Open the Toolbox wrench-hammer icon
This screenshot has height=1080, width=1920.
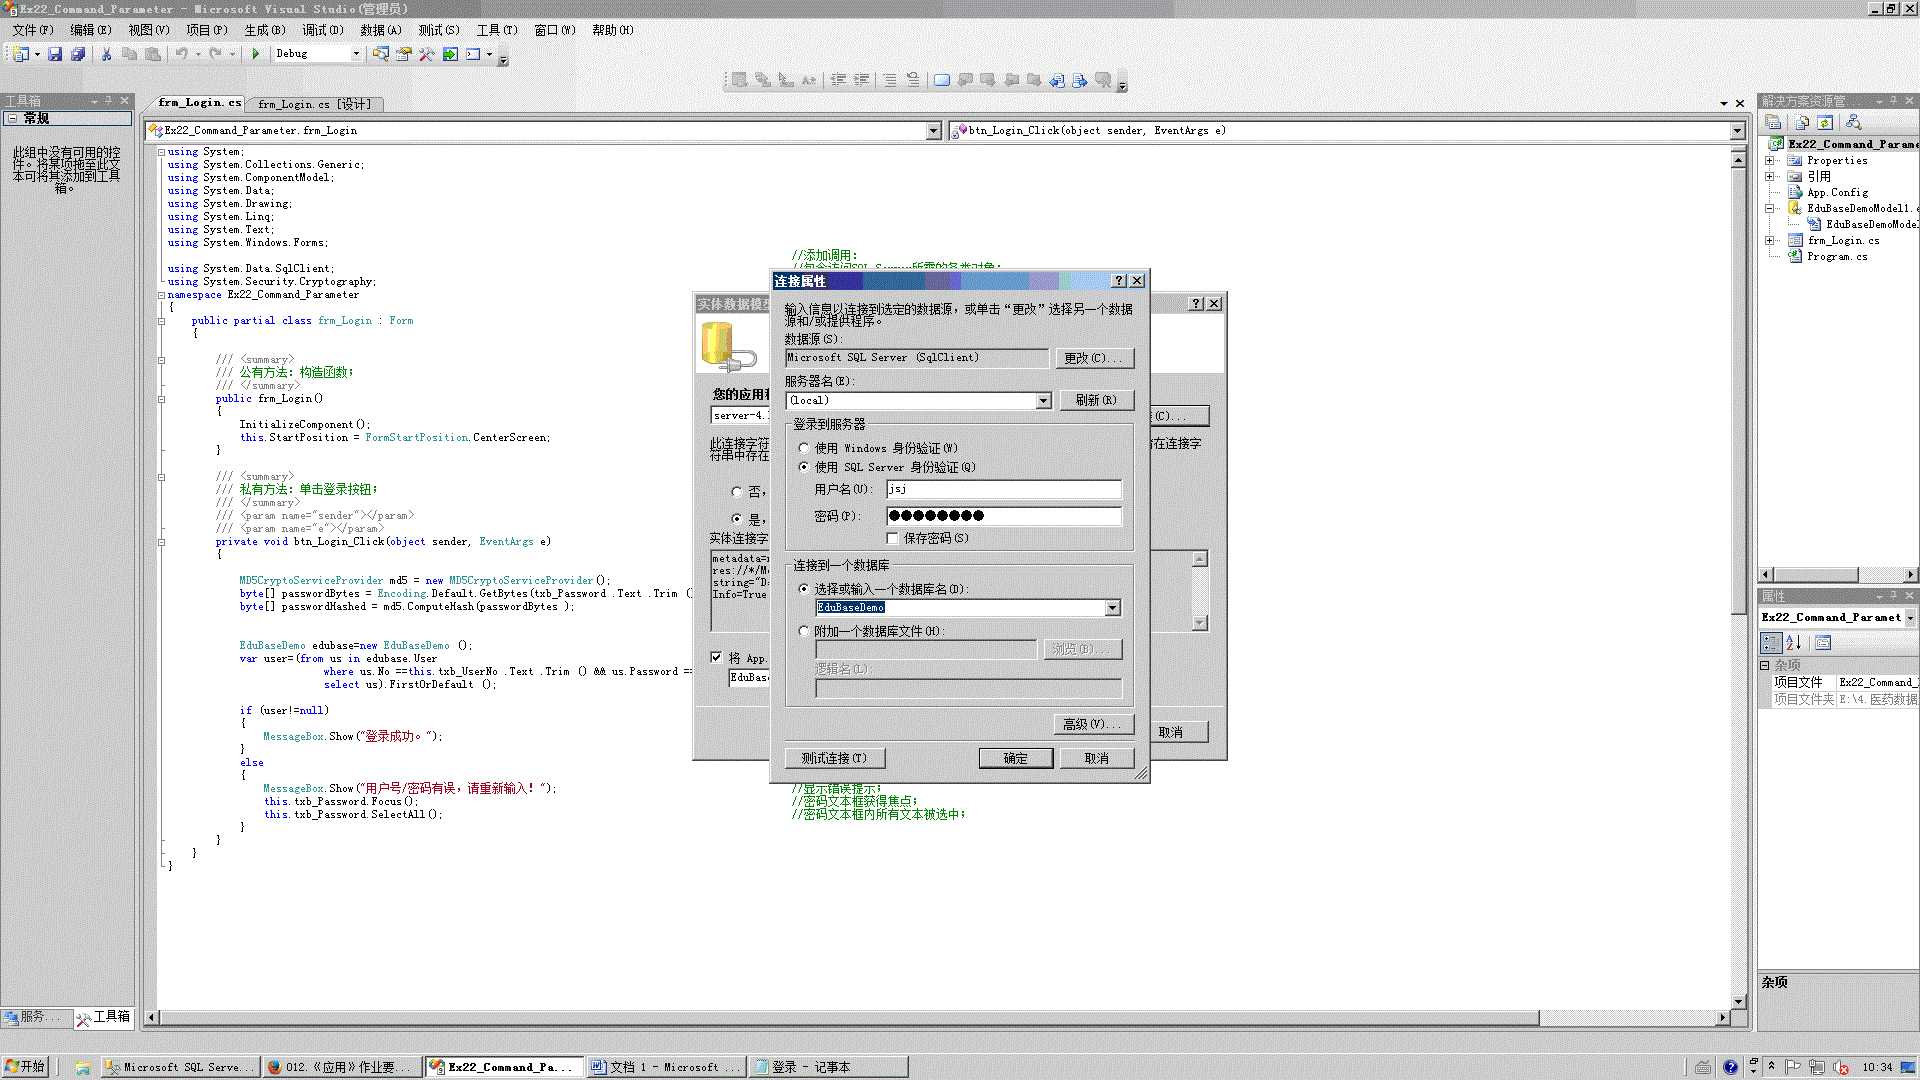[x=427, y=54]
